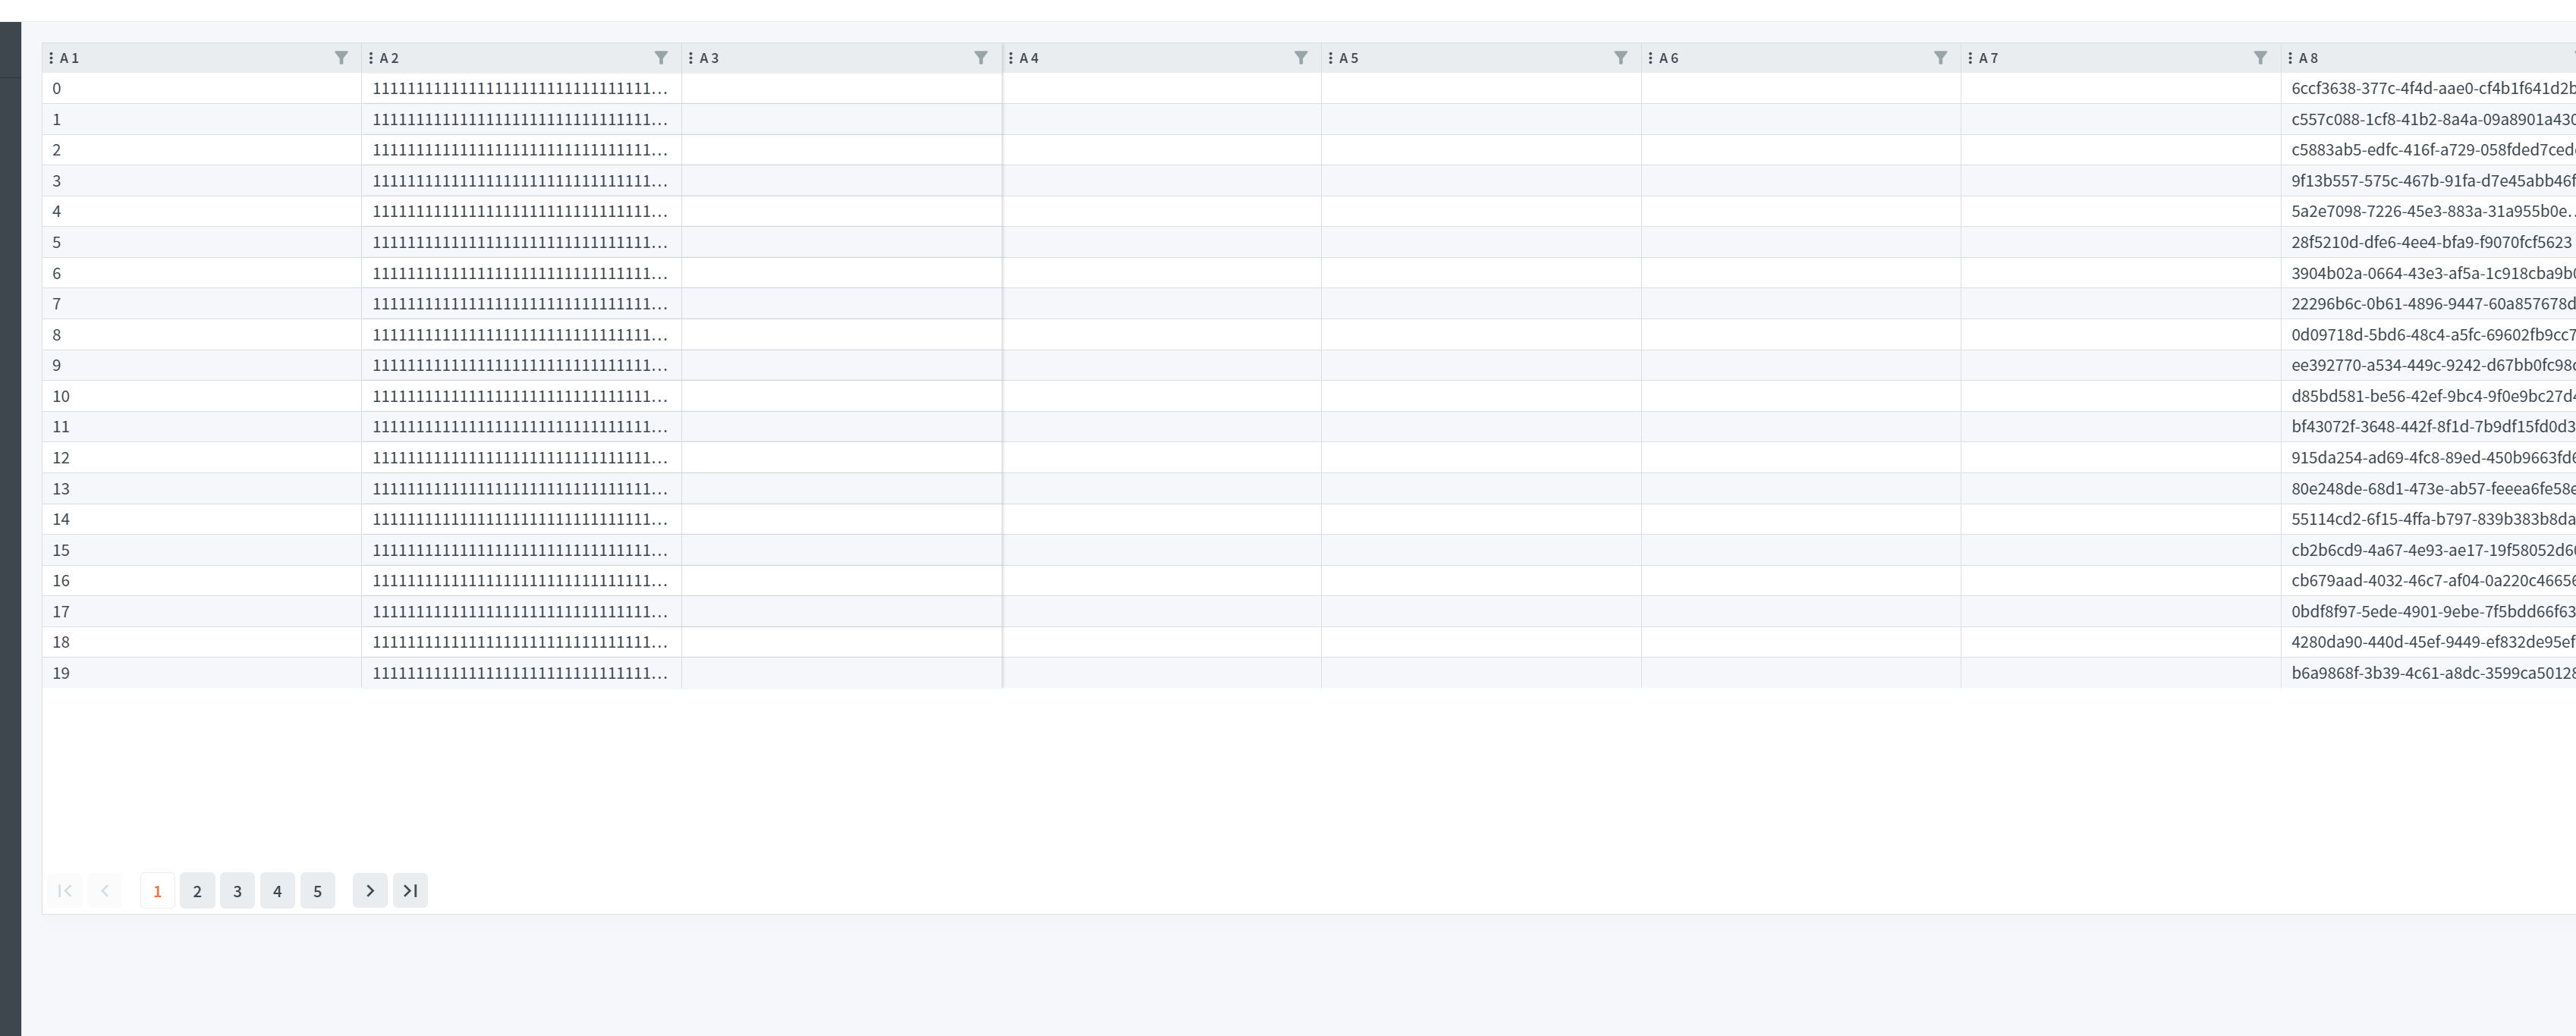The width and height of the screenshot is (2576, 1036).
Task: Select UUID starting with 0bdf8f97
Action: point(2433,611)
